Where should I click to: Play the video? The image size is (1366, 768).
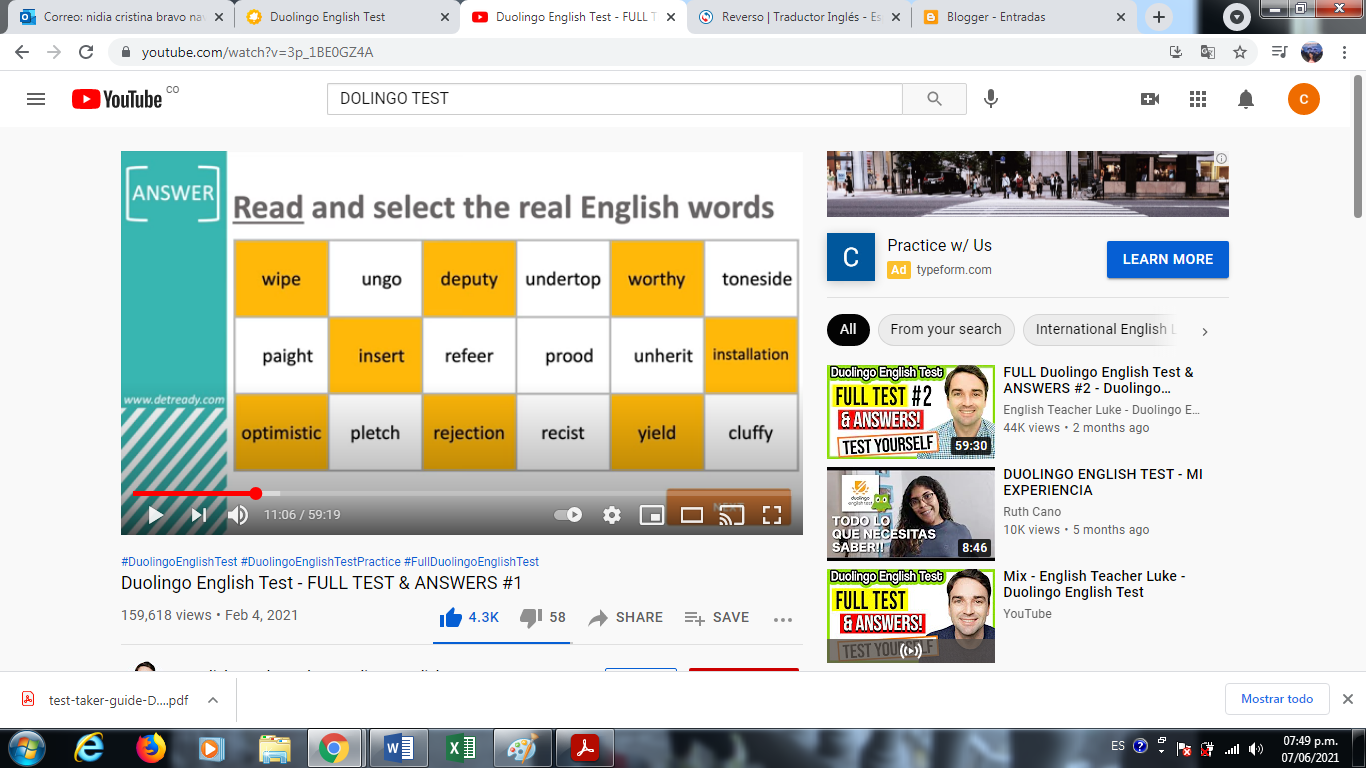[x=155, y=515]
